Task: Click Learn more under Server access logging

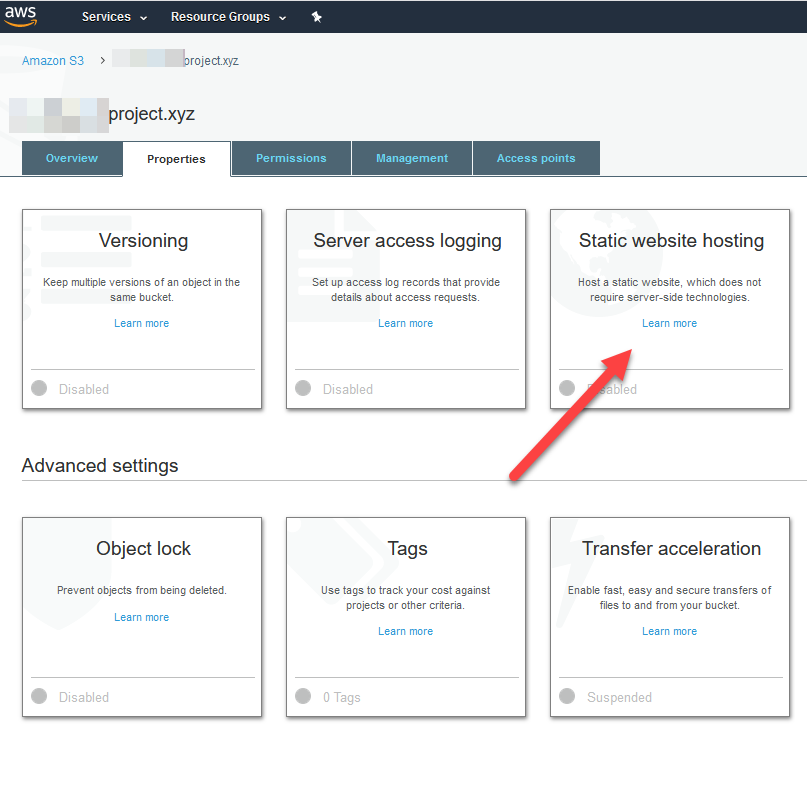Action: pos(406,323)
